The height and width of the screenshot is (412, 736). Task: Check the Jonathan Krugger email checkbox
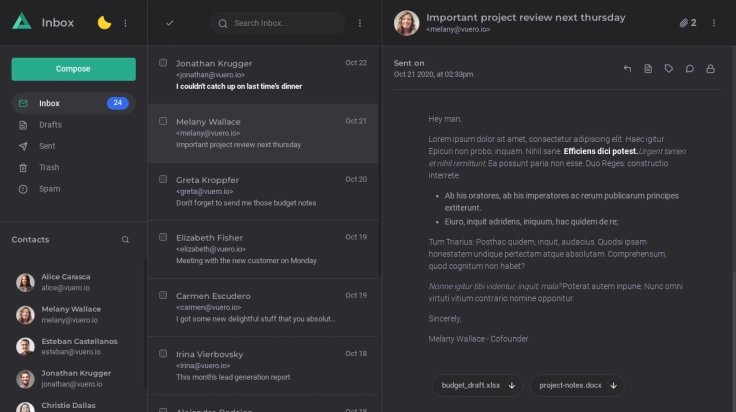tap(163, 63)
